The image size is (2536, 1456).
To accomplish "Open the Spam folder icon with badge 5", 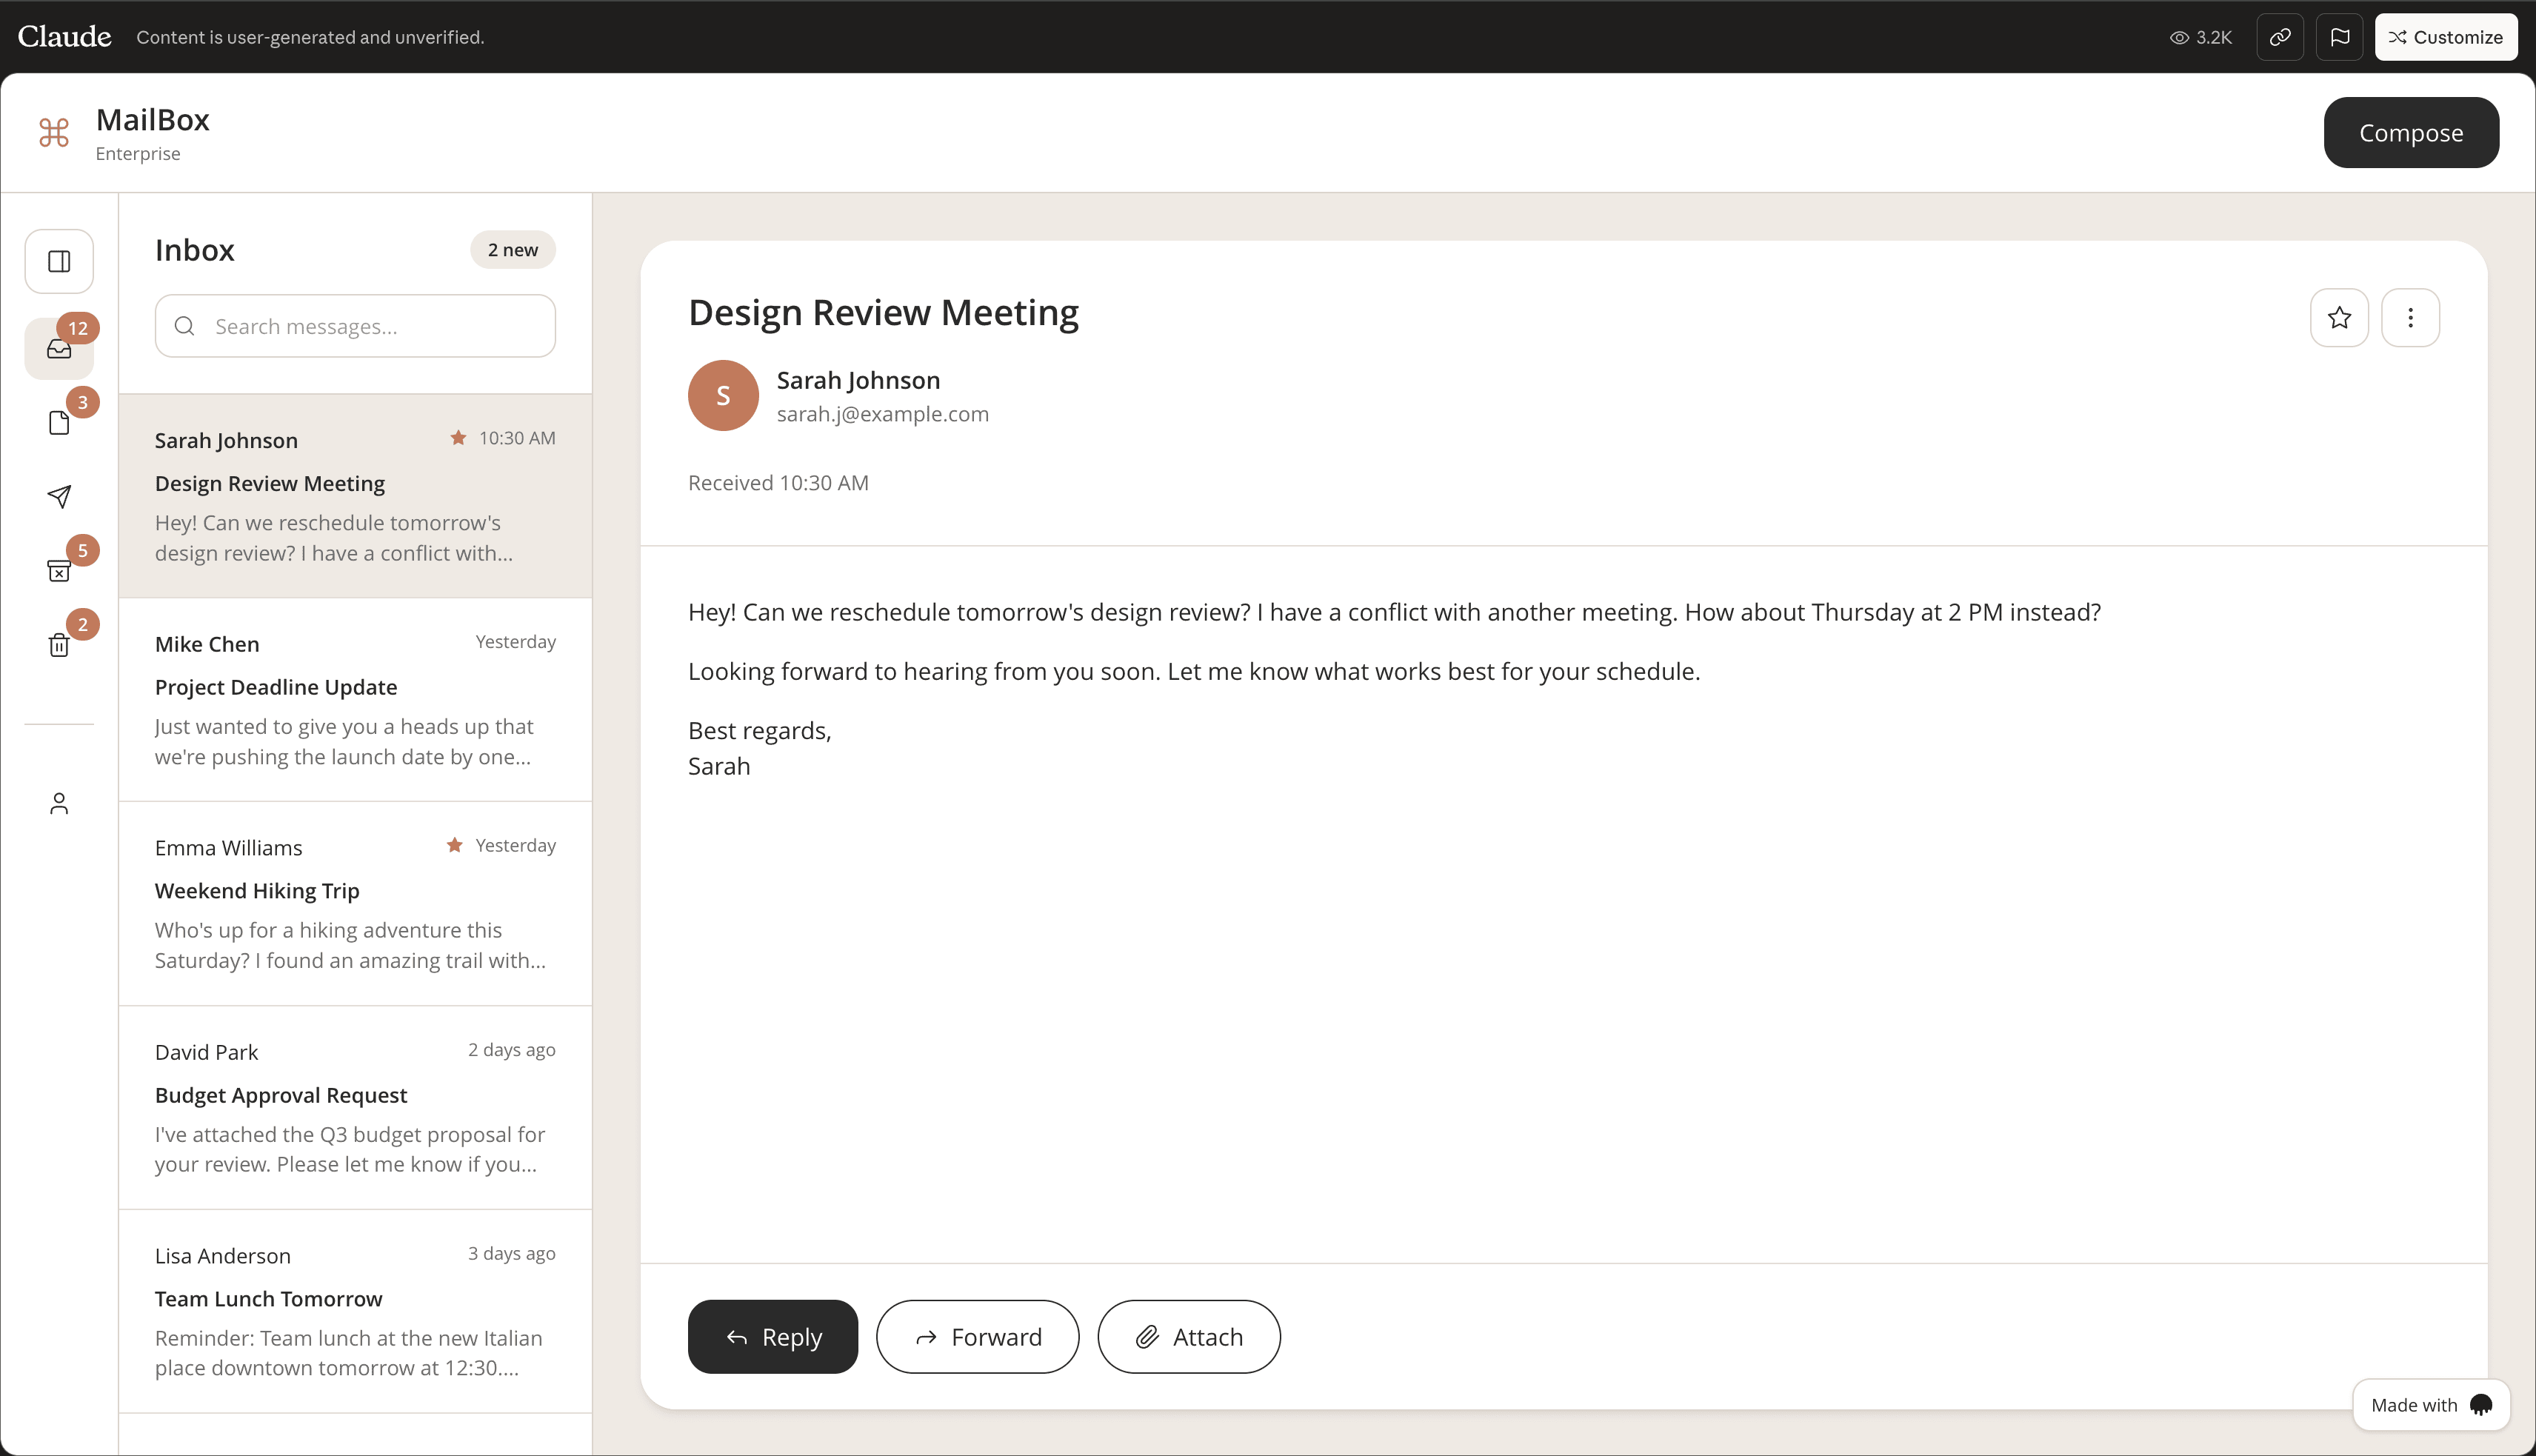I will coord(59,570).
